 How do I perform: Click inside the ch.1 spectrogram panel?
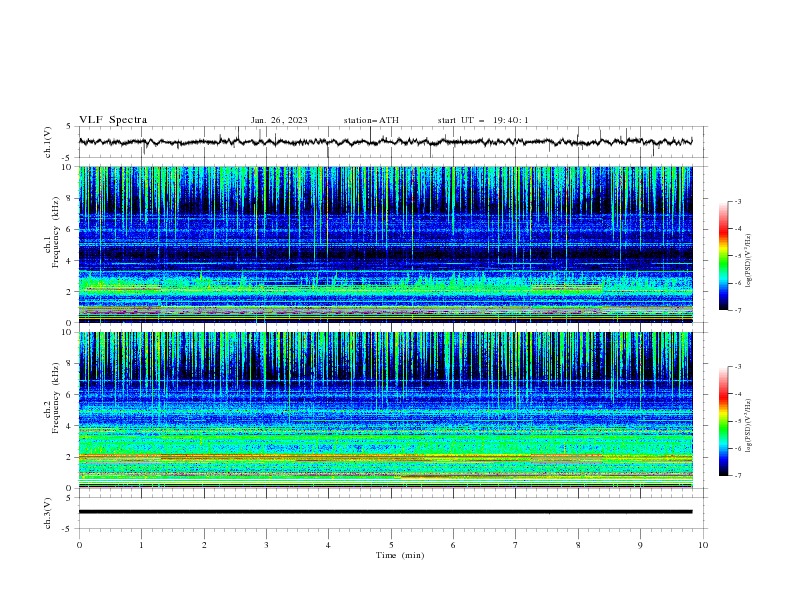click(x=385, y=244)
